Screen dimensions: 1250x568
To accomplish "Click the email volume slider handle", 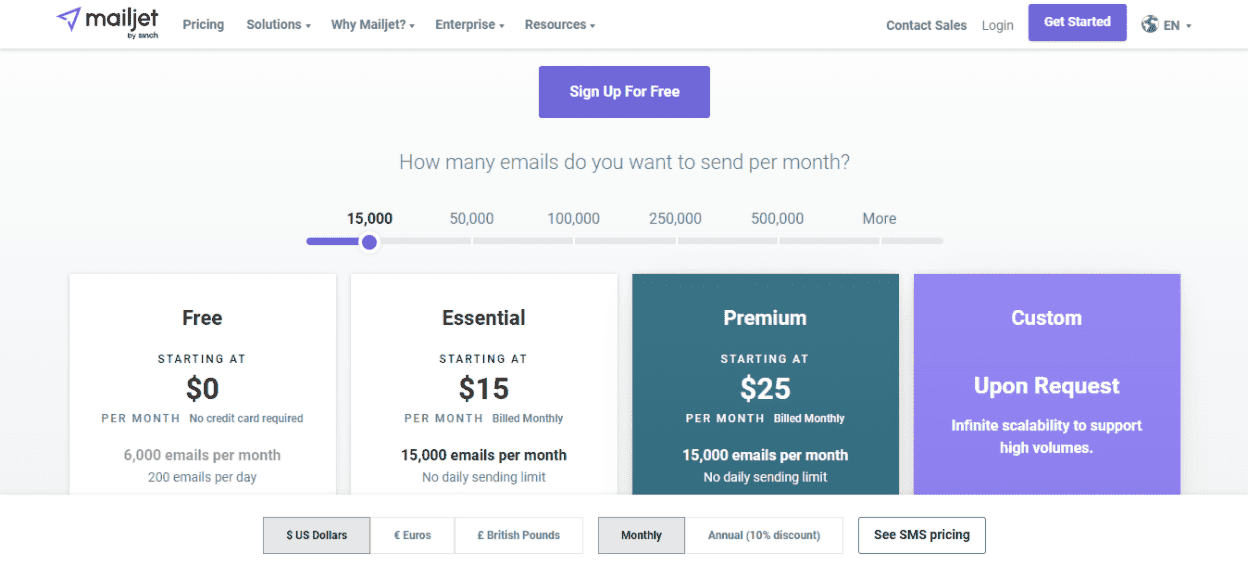I will point(369,242).
